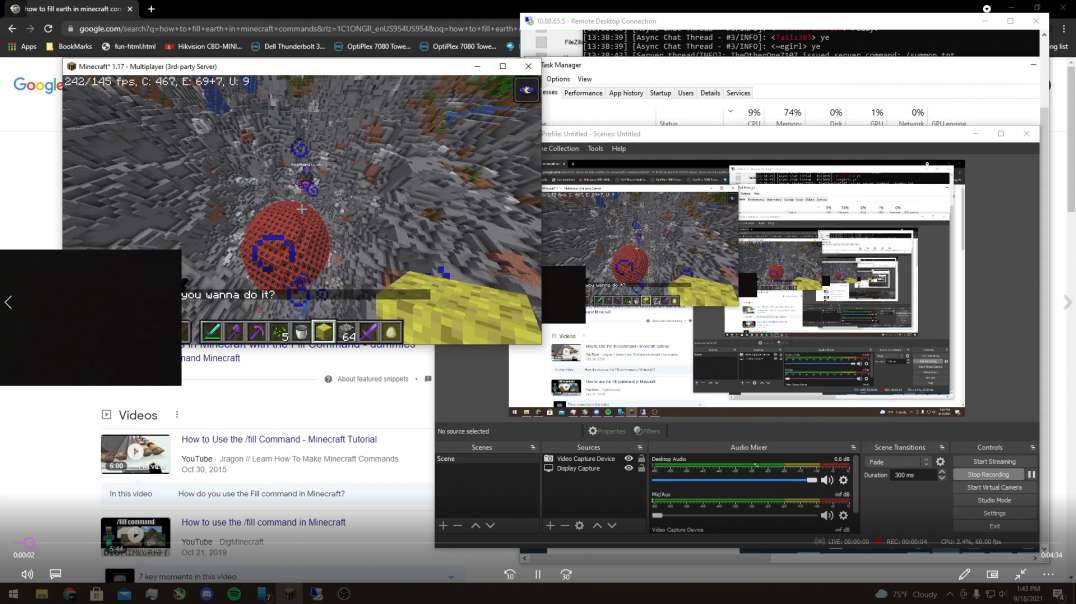The width and height of the screenshot is (1076, 604).
Task: Open Sources panel dock menu icon
Action: [x=640, y=448]
